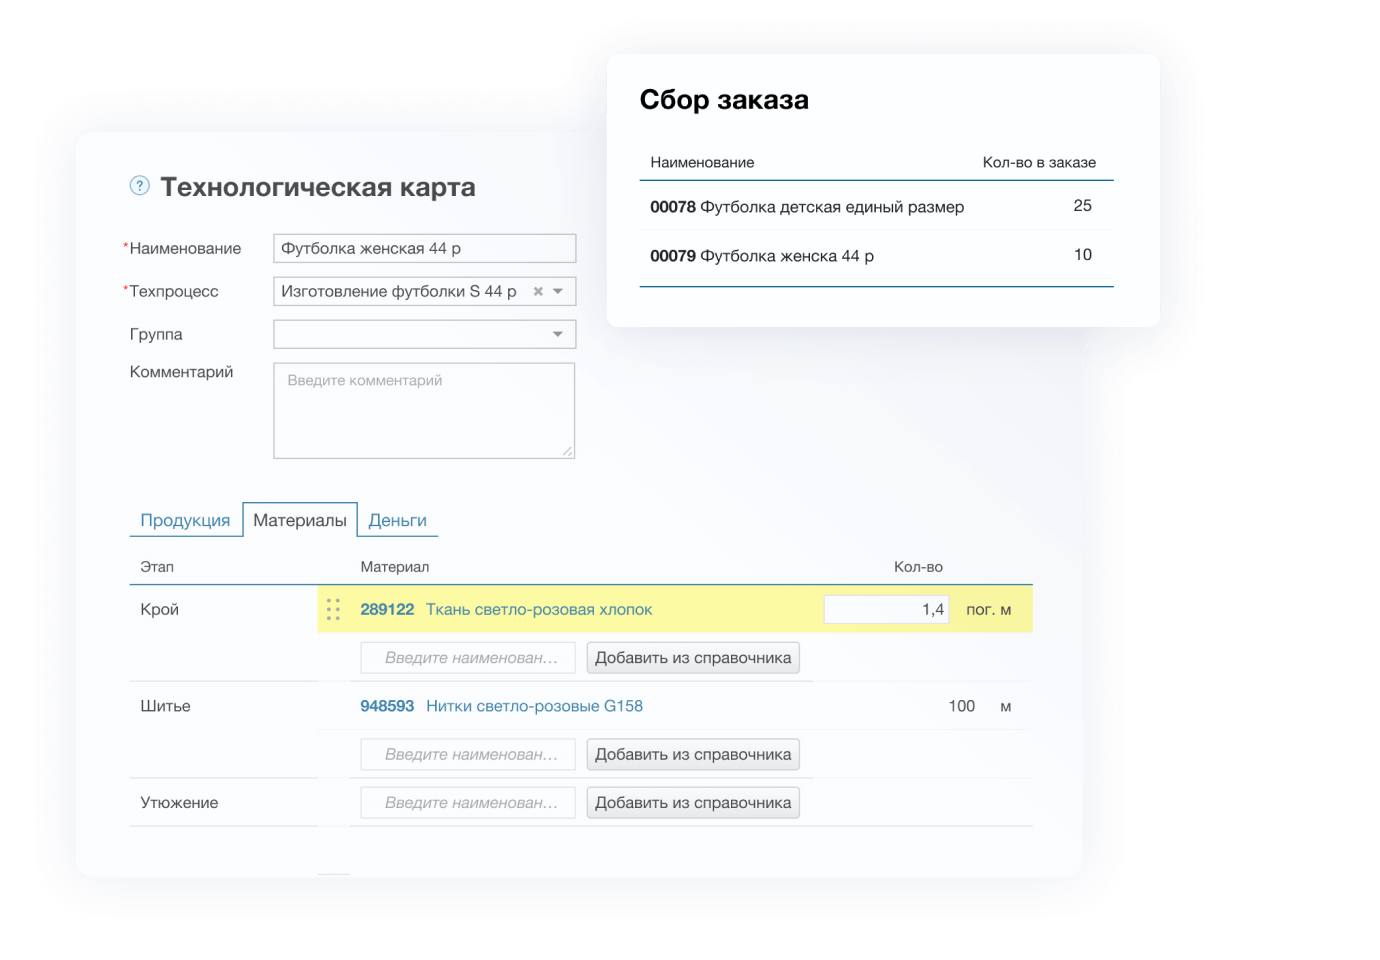
Task: Open the help question-mark icon
Action: click(x=140, y=185)
